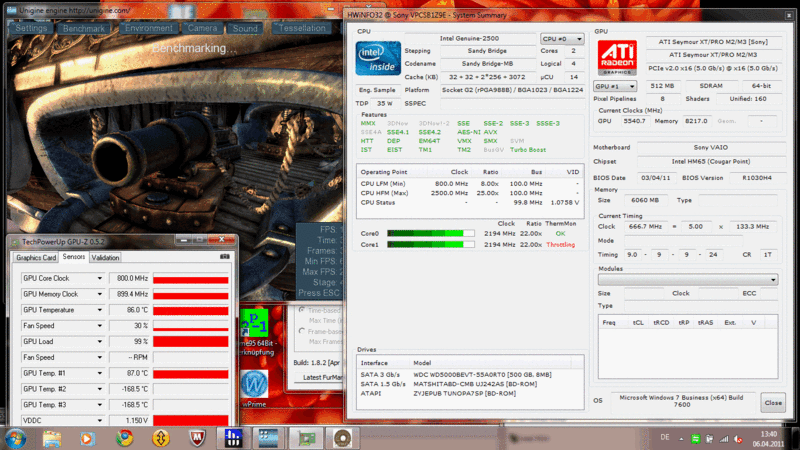
Task: Open Windows Explorer from the taskbar
Action: [x=52, y=438]
